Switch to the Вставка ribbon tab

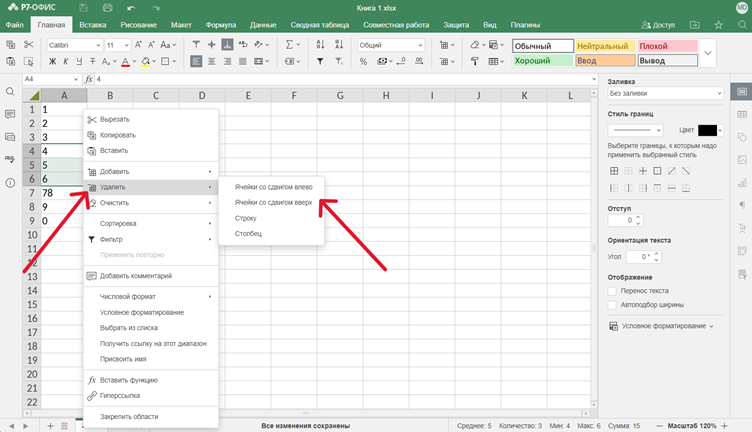click(92, 23)
